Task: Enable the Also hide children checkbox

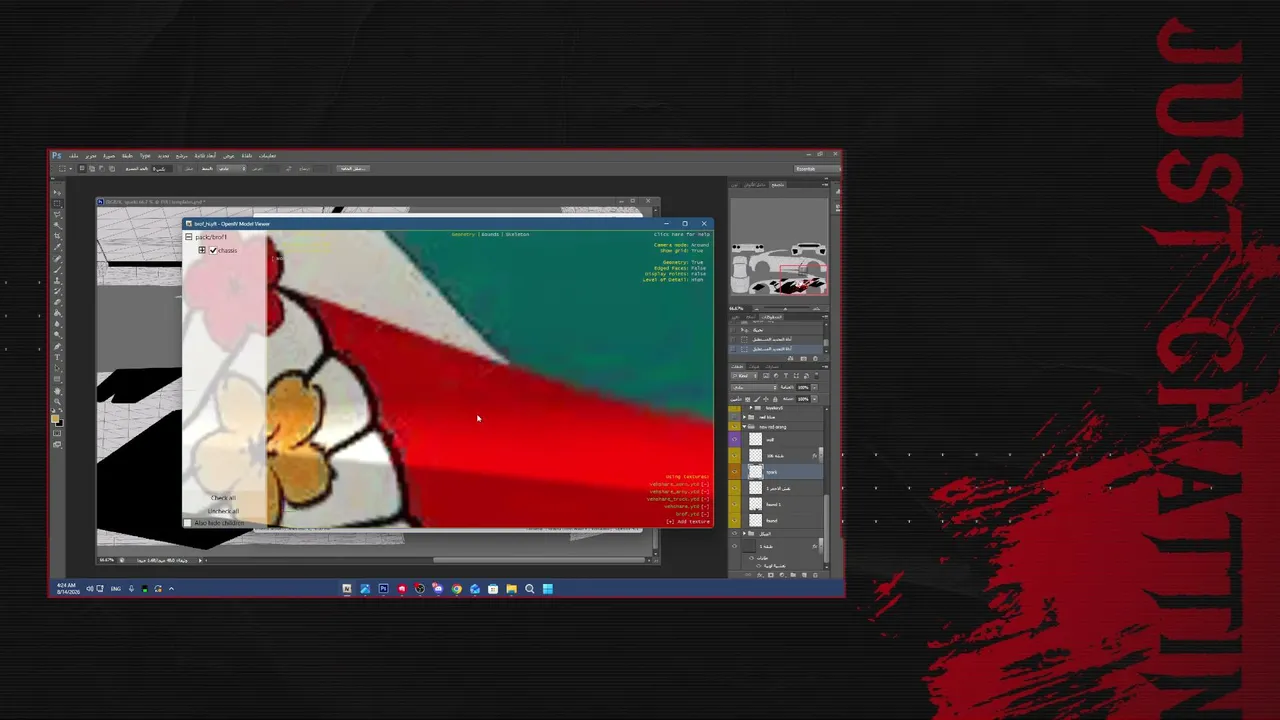Action: point(188,523)
